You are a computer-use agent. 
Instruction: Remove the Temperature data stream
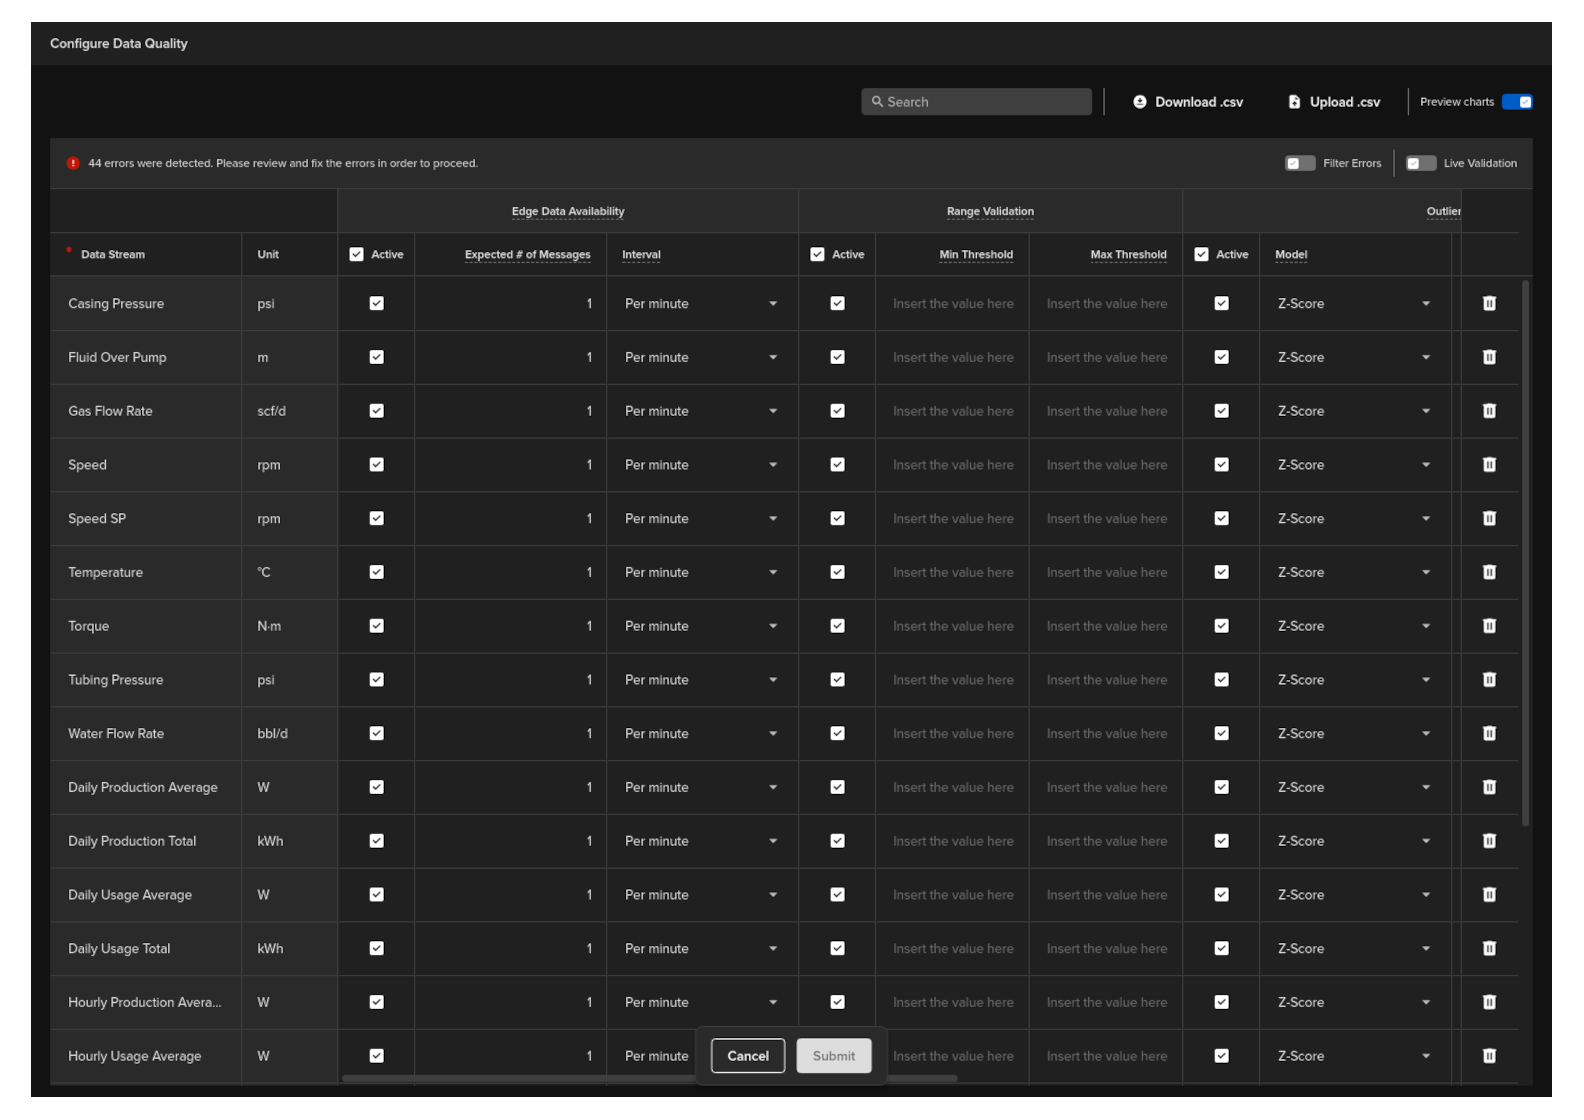coord(1489,572)
